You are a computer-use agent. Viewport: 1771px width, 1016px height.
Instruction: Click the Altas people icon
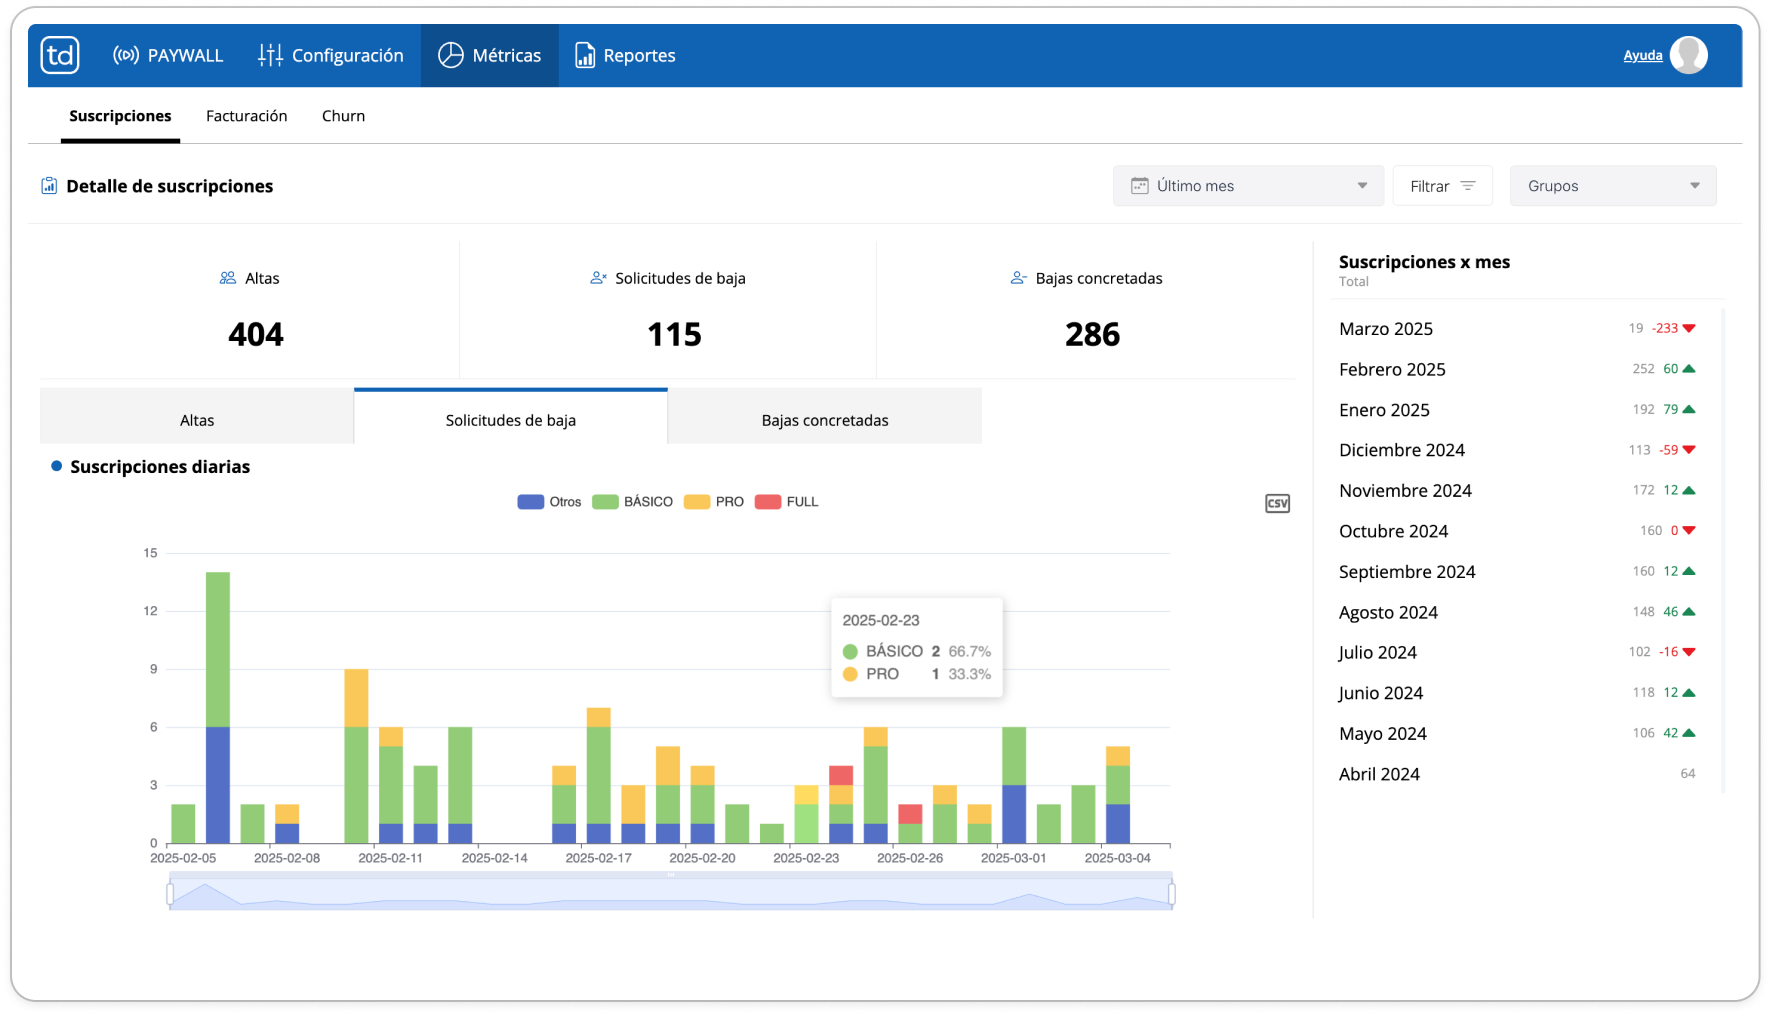click(x=228, y=278)
